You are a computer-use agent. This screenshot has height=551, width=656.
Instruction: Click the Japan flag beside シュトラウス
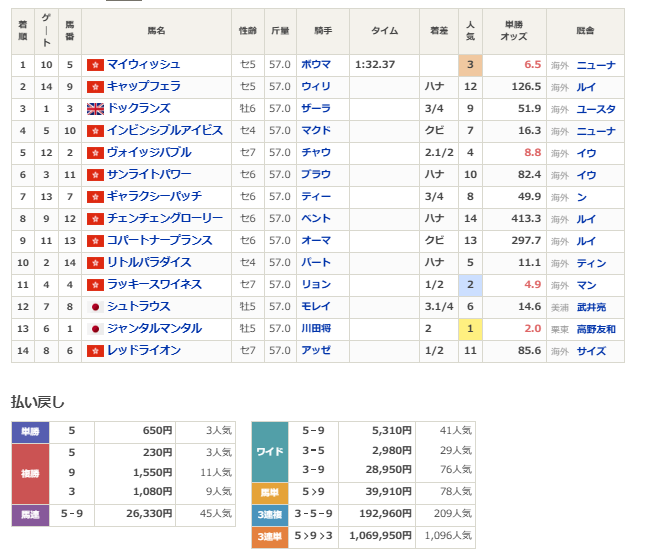click(96, 307)
